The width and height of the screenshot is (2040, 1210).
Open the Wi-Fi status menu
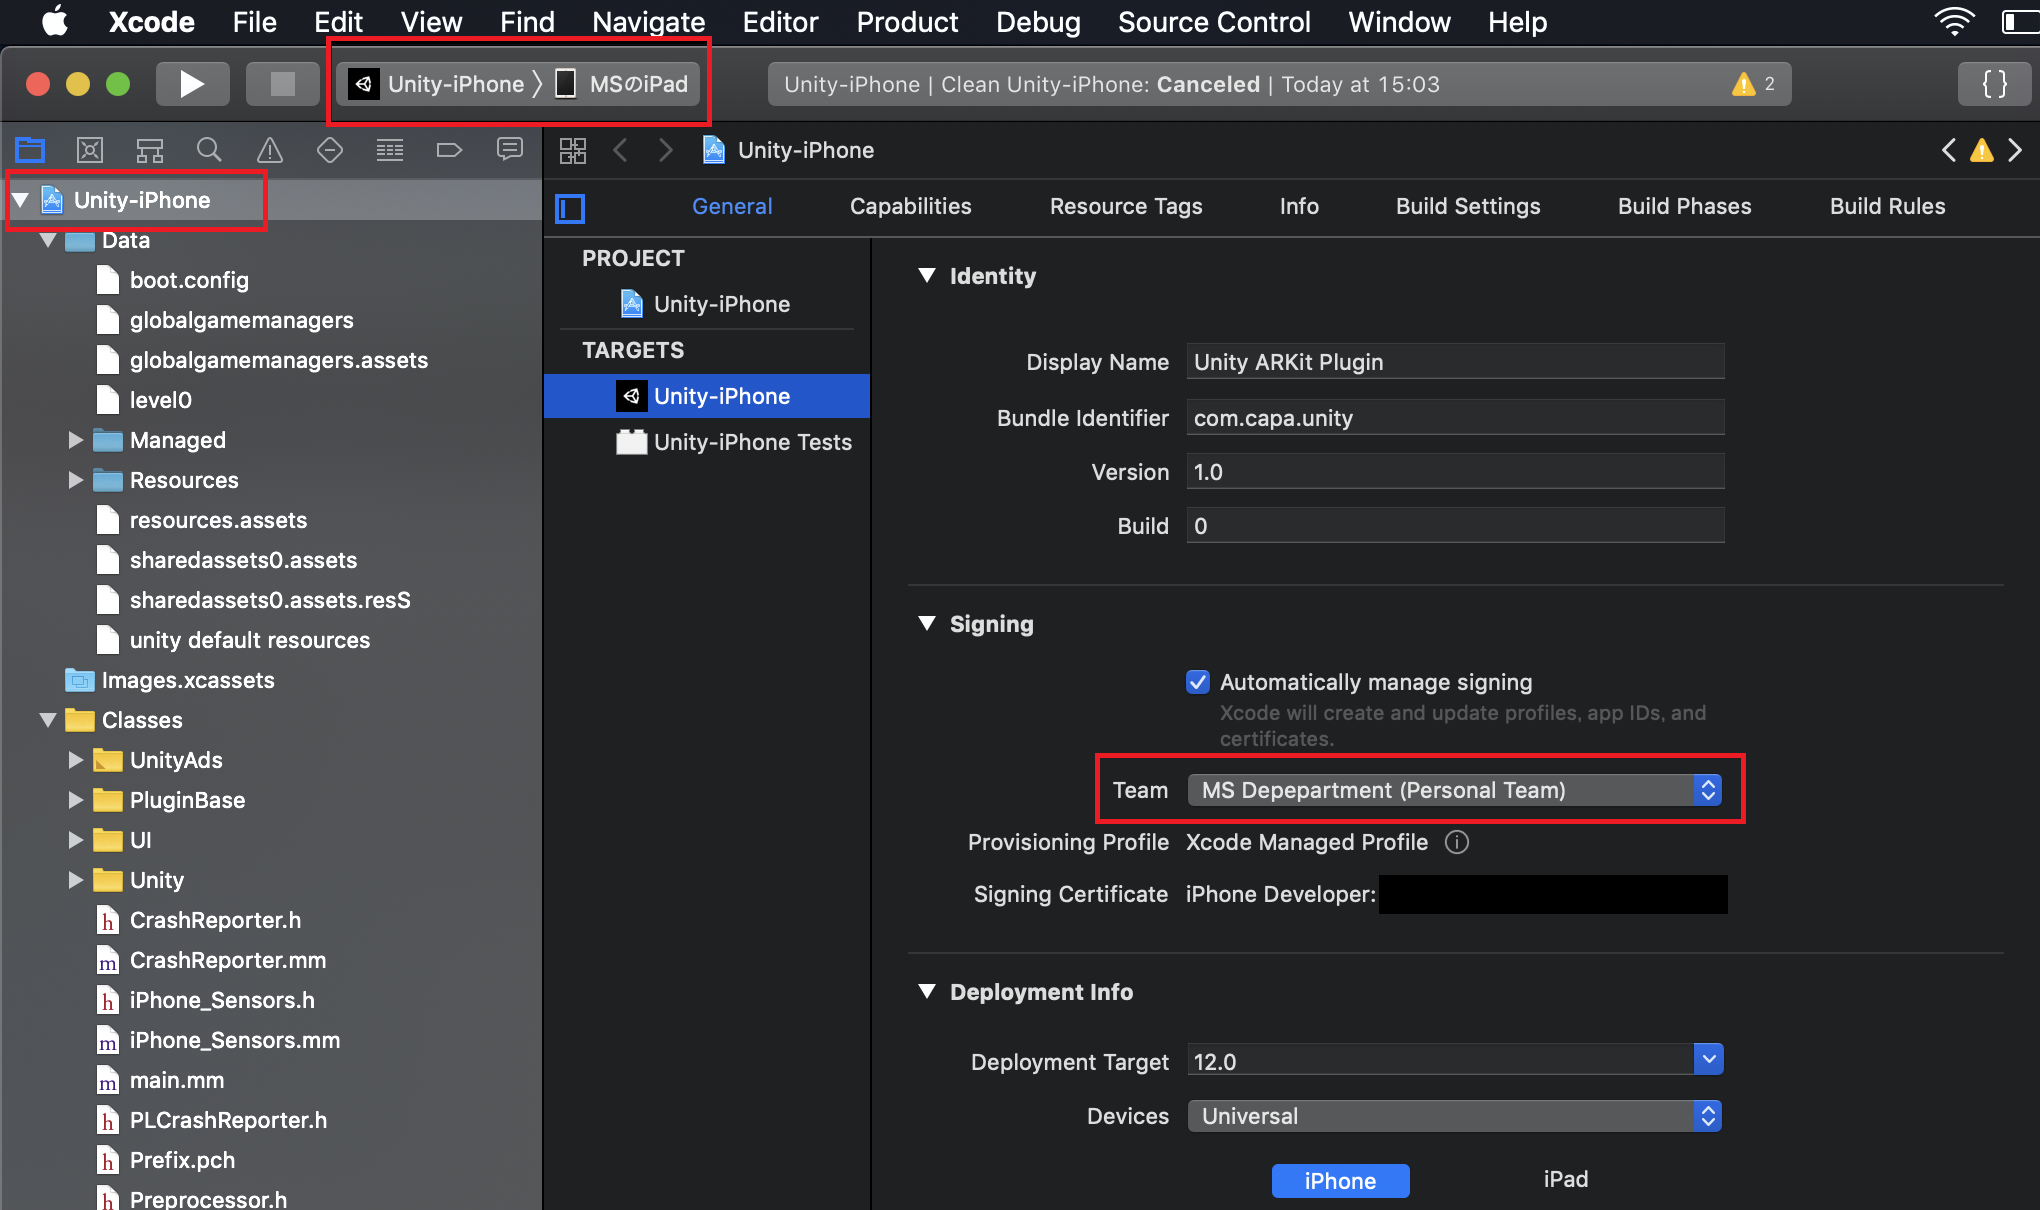[x=1954, y=22]
